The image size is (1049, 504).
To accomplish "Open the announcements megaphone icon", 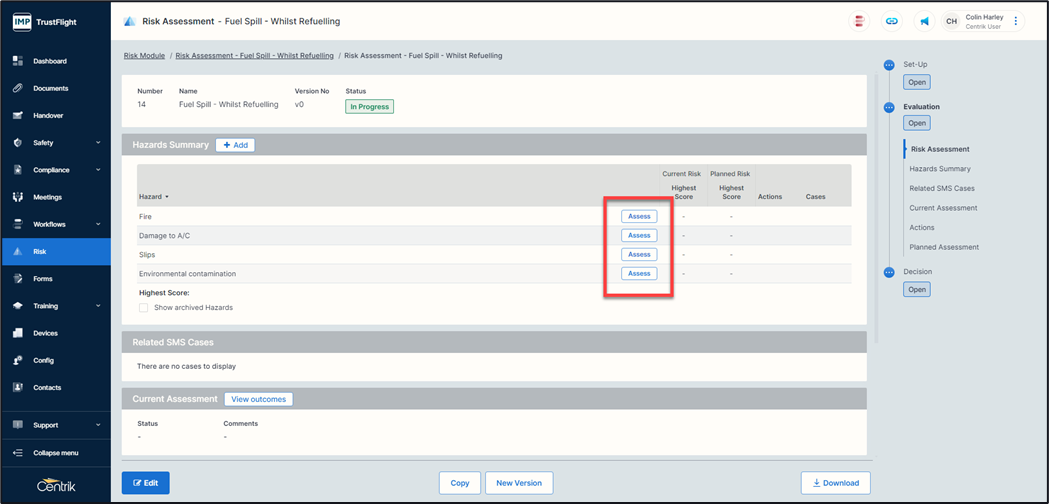I will pos(925,21).
